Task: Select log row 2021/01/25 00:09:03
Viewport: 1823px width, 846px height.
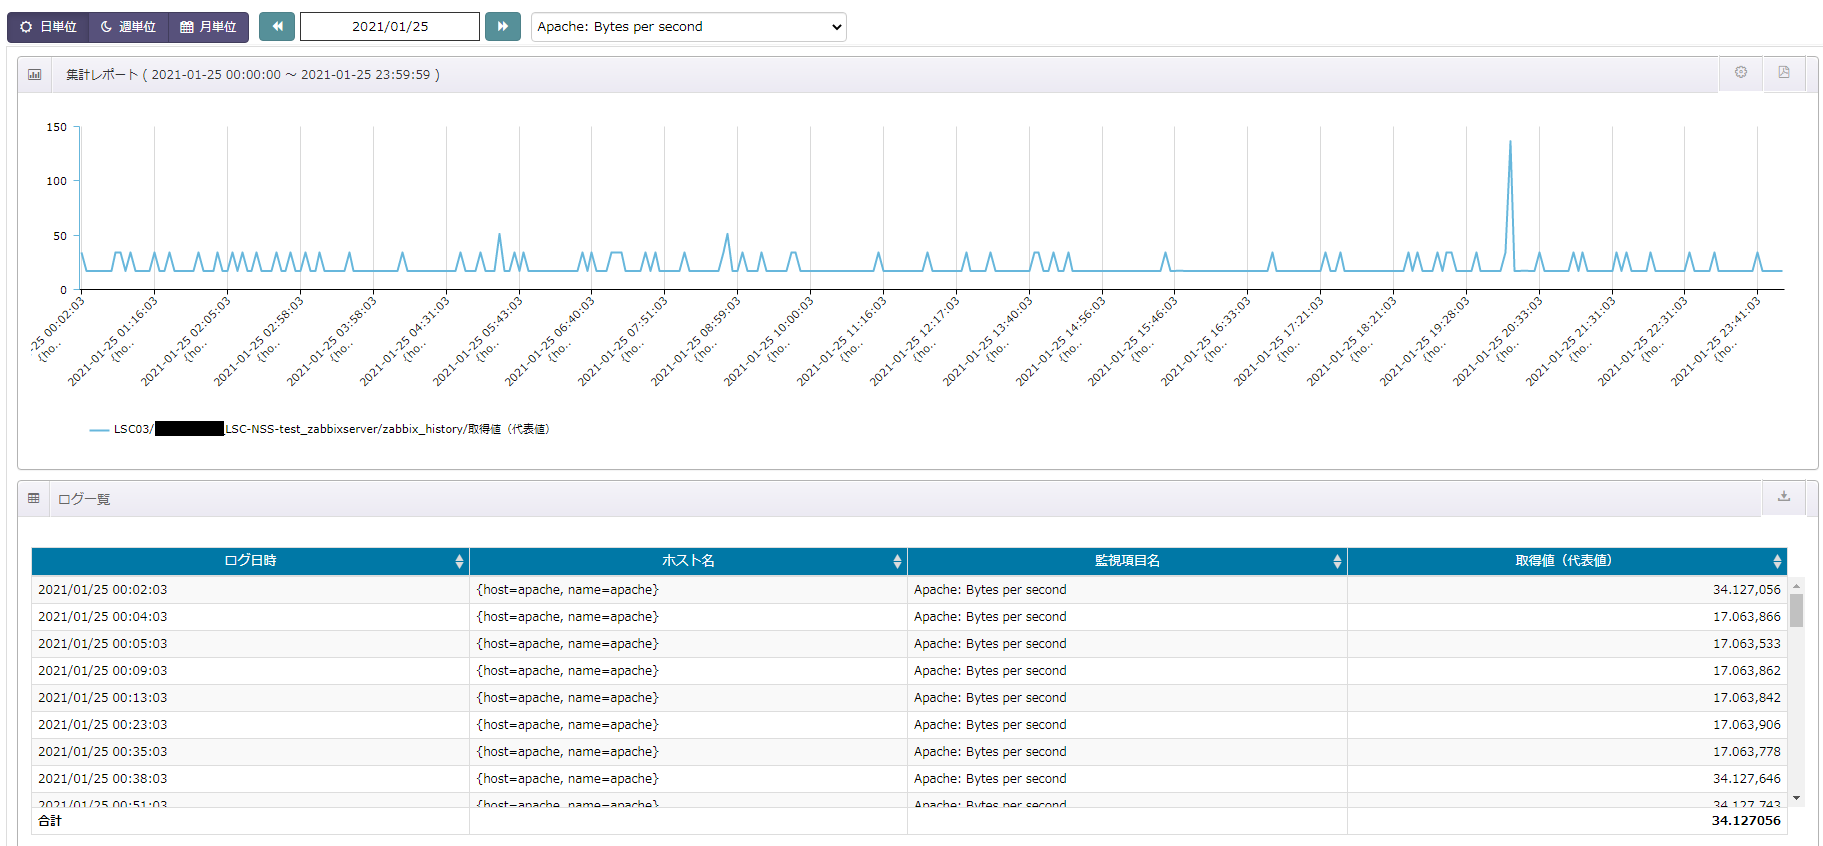Action: 909,671
